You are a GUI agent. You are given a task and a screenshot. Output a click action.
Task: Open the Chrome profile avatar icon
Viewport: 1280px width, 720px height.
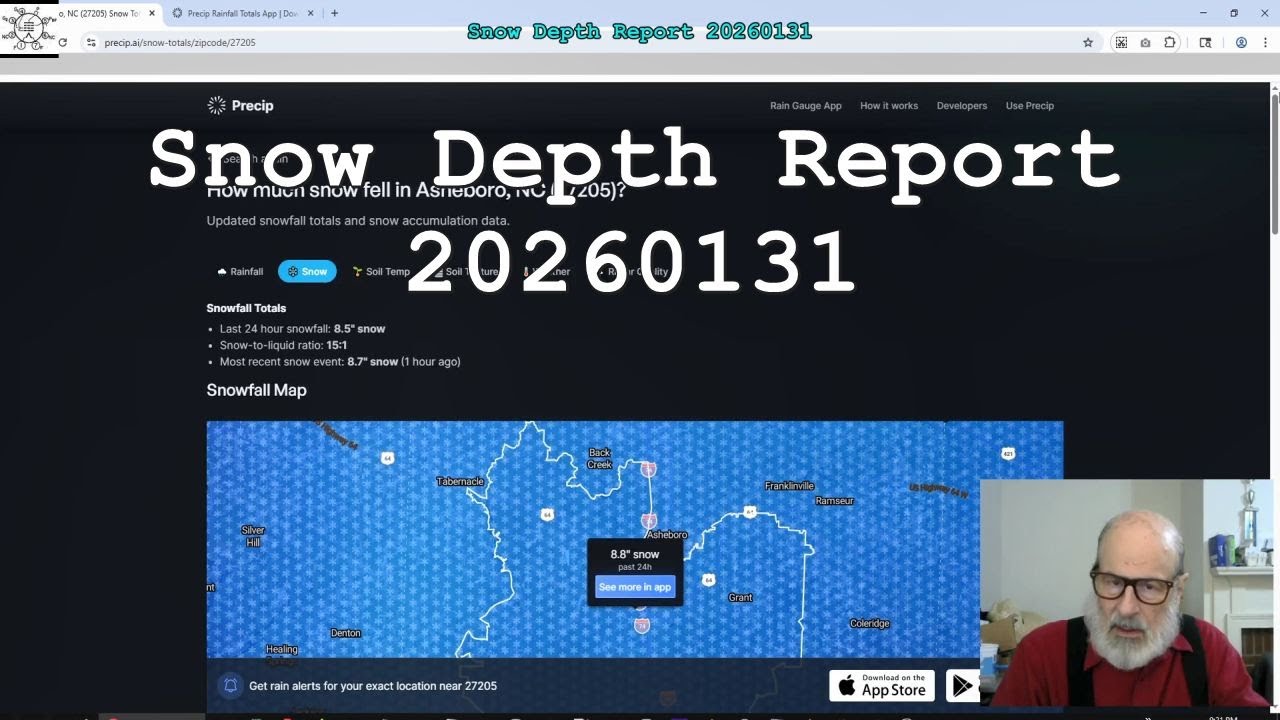tap(1241, 42)
